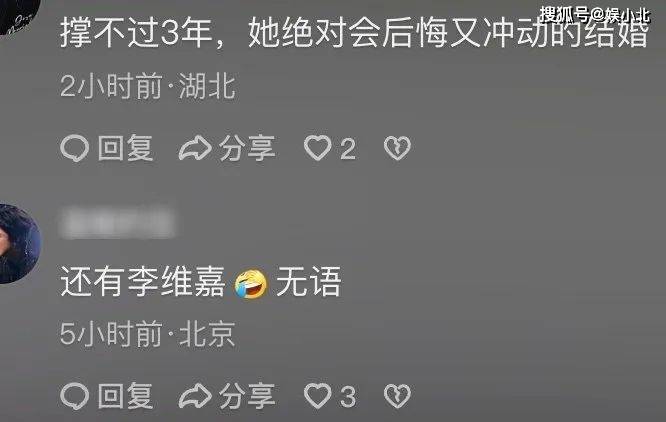Click the comment text 还有李维嘉 无语
The height and width of the screenshot is (422, 666).
click(200, 282)
